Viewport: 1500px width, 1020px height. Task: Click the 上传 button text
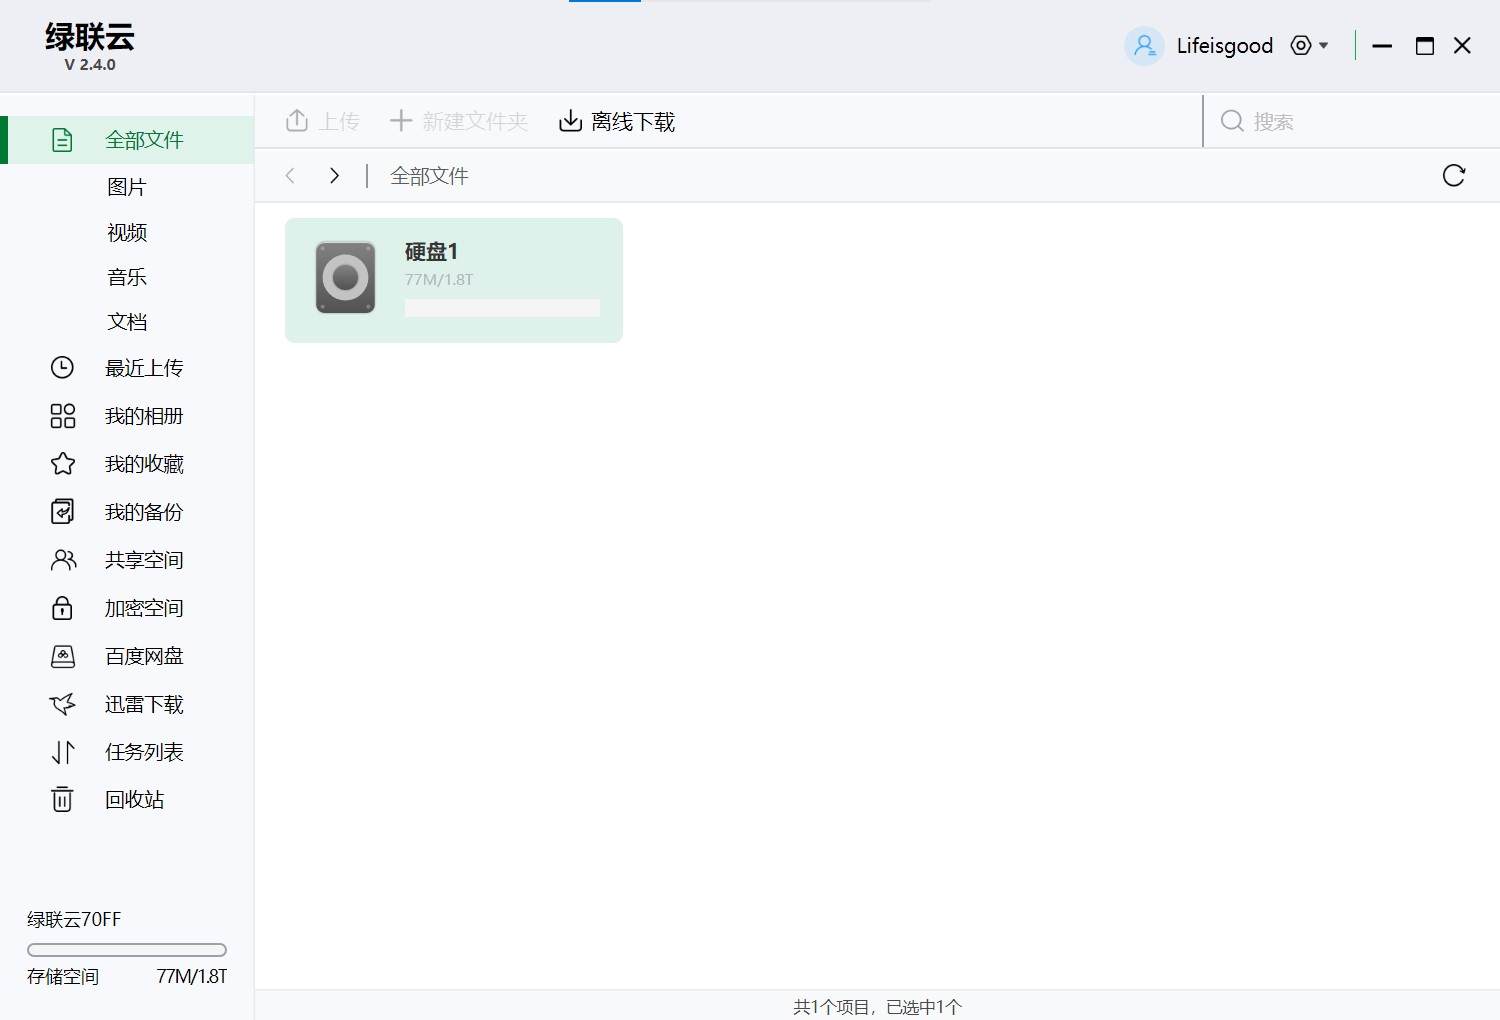(339, 121)
